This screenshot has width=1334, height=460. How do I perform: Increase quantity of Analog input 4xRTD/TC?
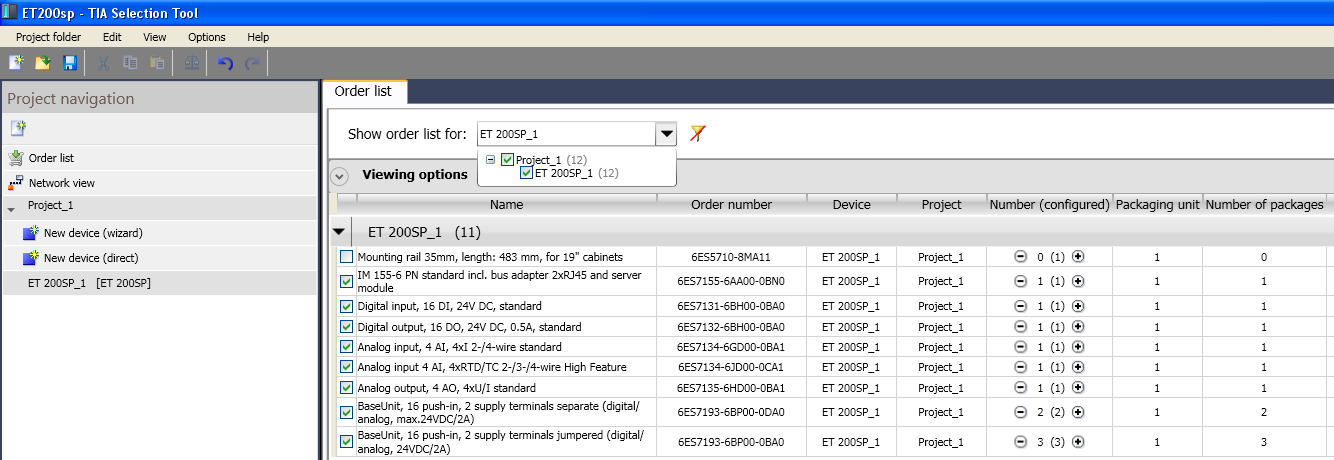pos(1078,367)
